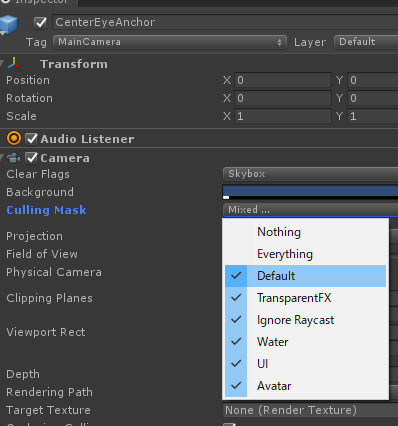
Task: Click the Scale X value field
Action: [283, 116]
